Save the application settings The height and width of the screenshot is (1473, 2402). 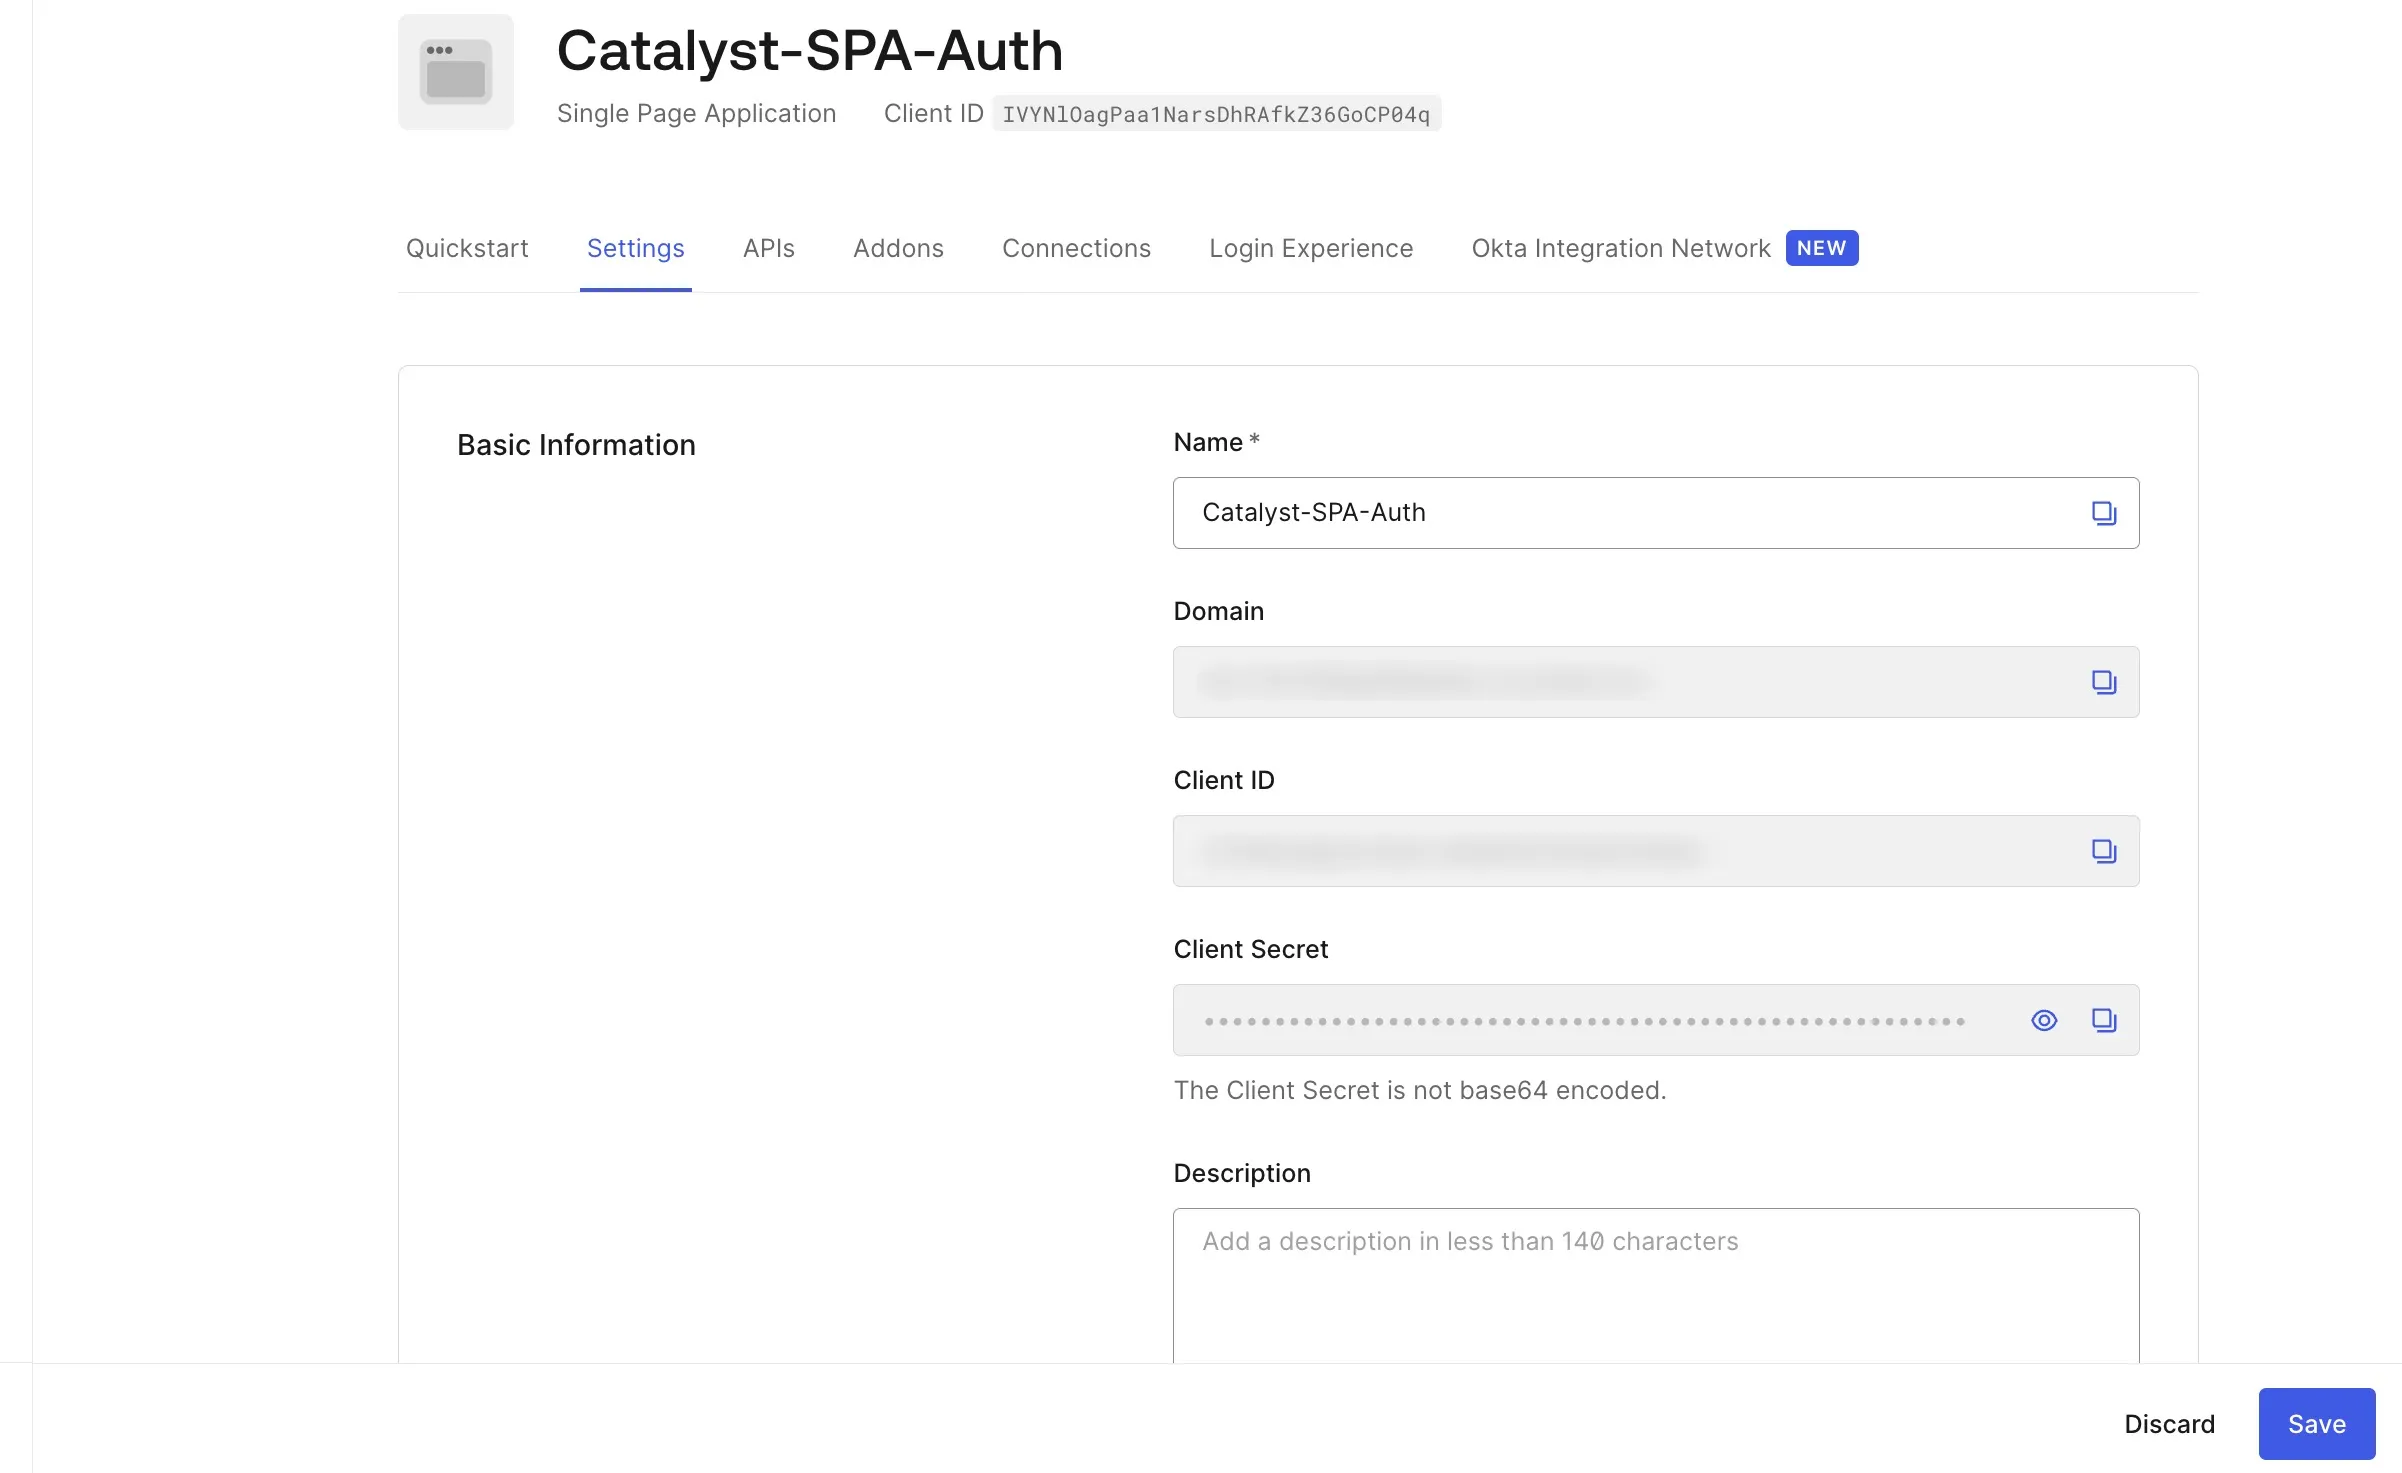point(2316,1424)
